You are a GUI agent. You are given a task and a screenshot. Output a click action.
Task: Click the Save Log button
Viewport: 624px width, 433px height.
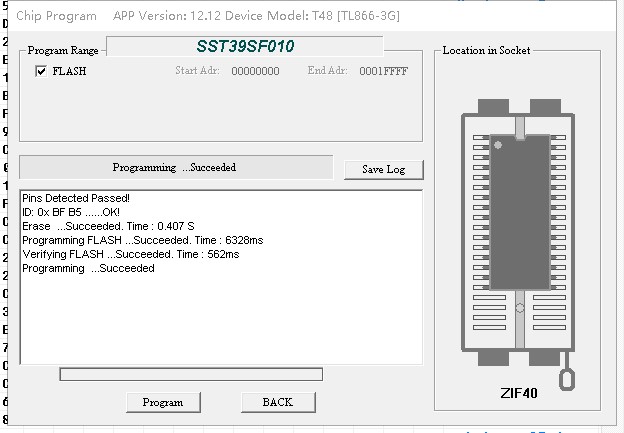tap(383, 169)
